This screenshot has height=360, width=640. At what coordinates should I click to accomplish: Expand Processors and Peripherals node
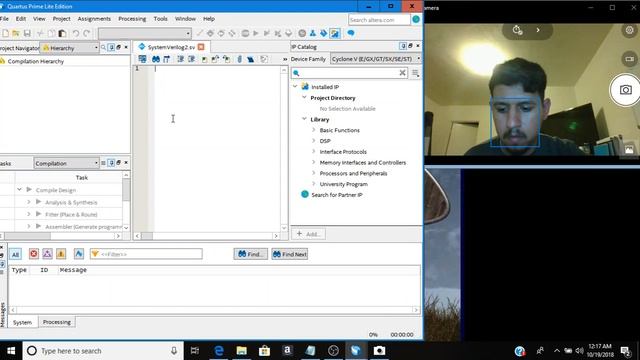coord(313,173)
